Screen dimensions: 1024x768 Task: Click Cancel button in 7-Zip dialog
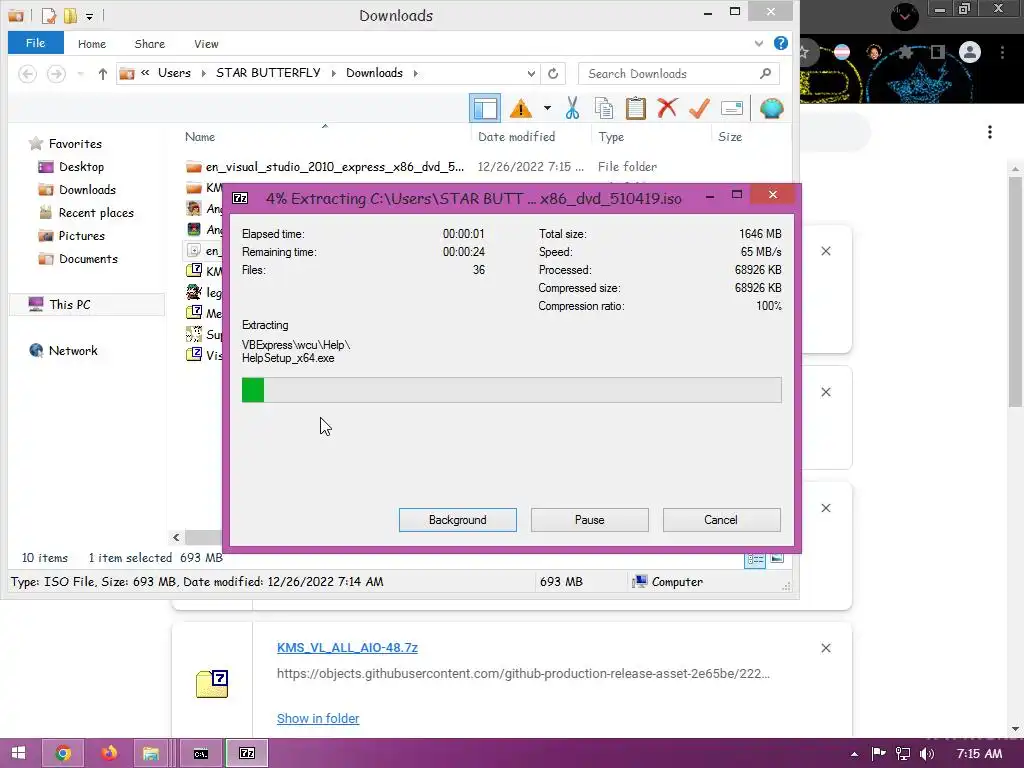721,520
